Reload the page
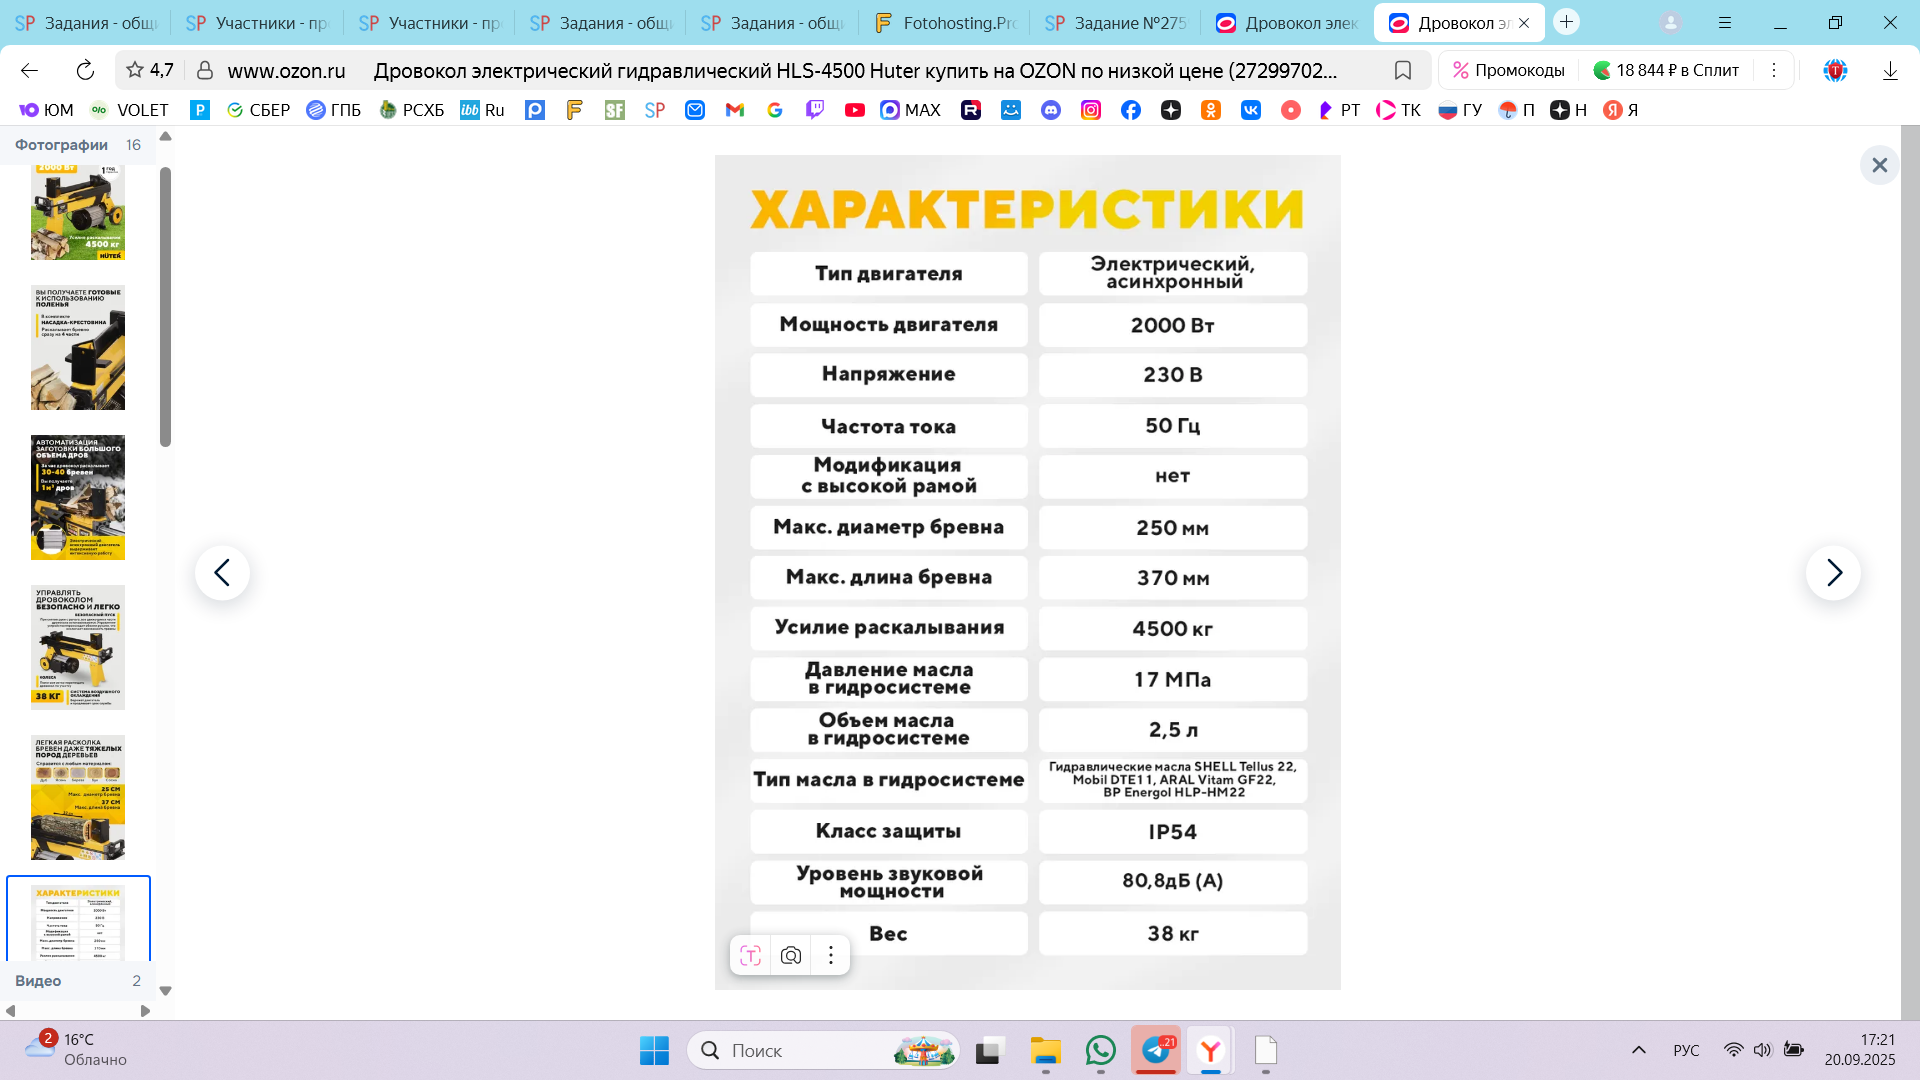 point(85,70)
